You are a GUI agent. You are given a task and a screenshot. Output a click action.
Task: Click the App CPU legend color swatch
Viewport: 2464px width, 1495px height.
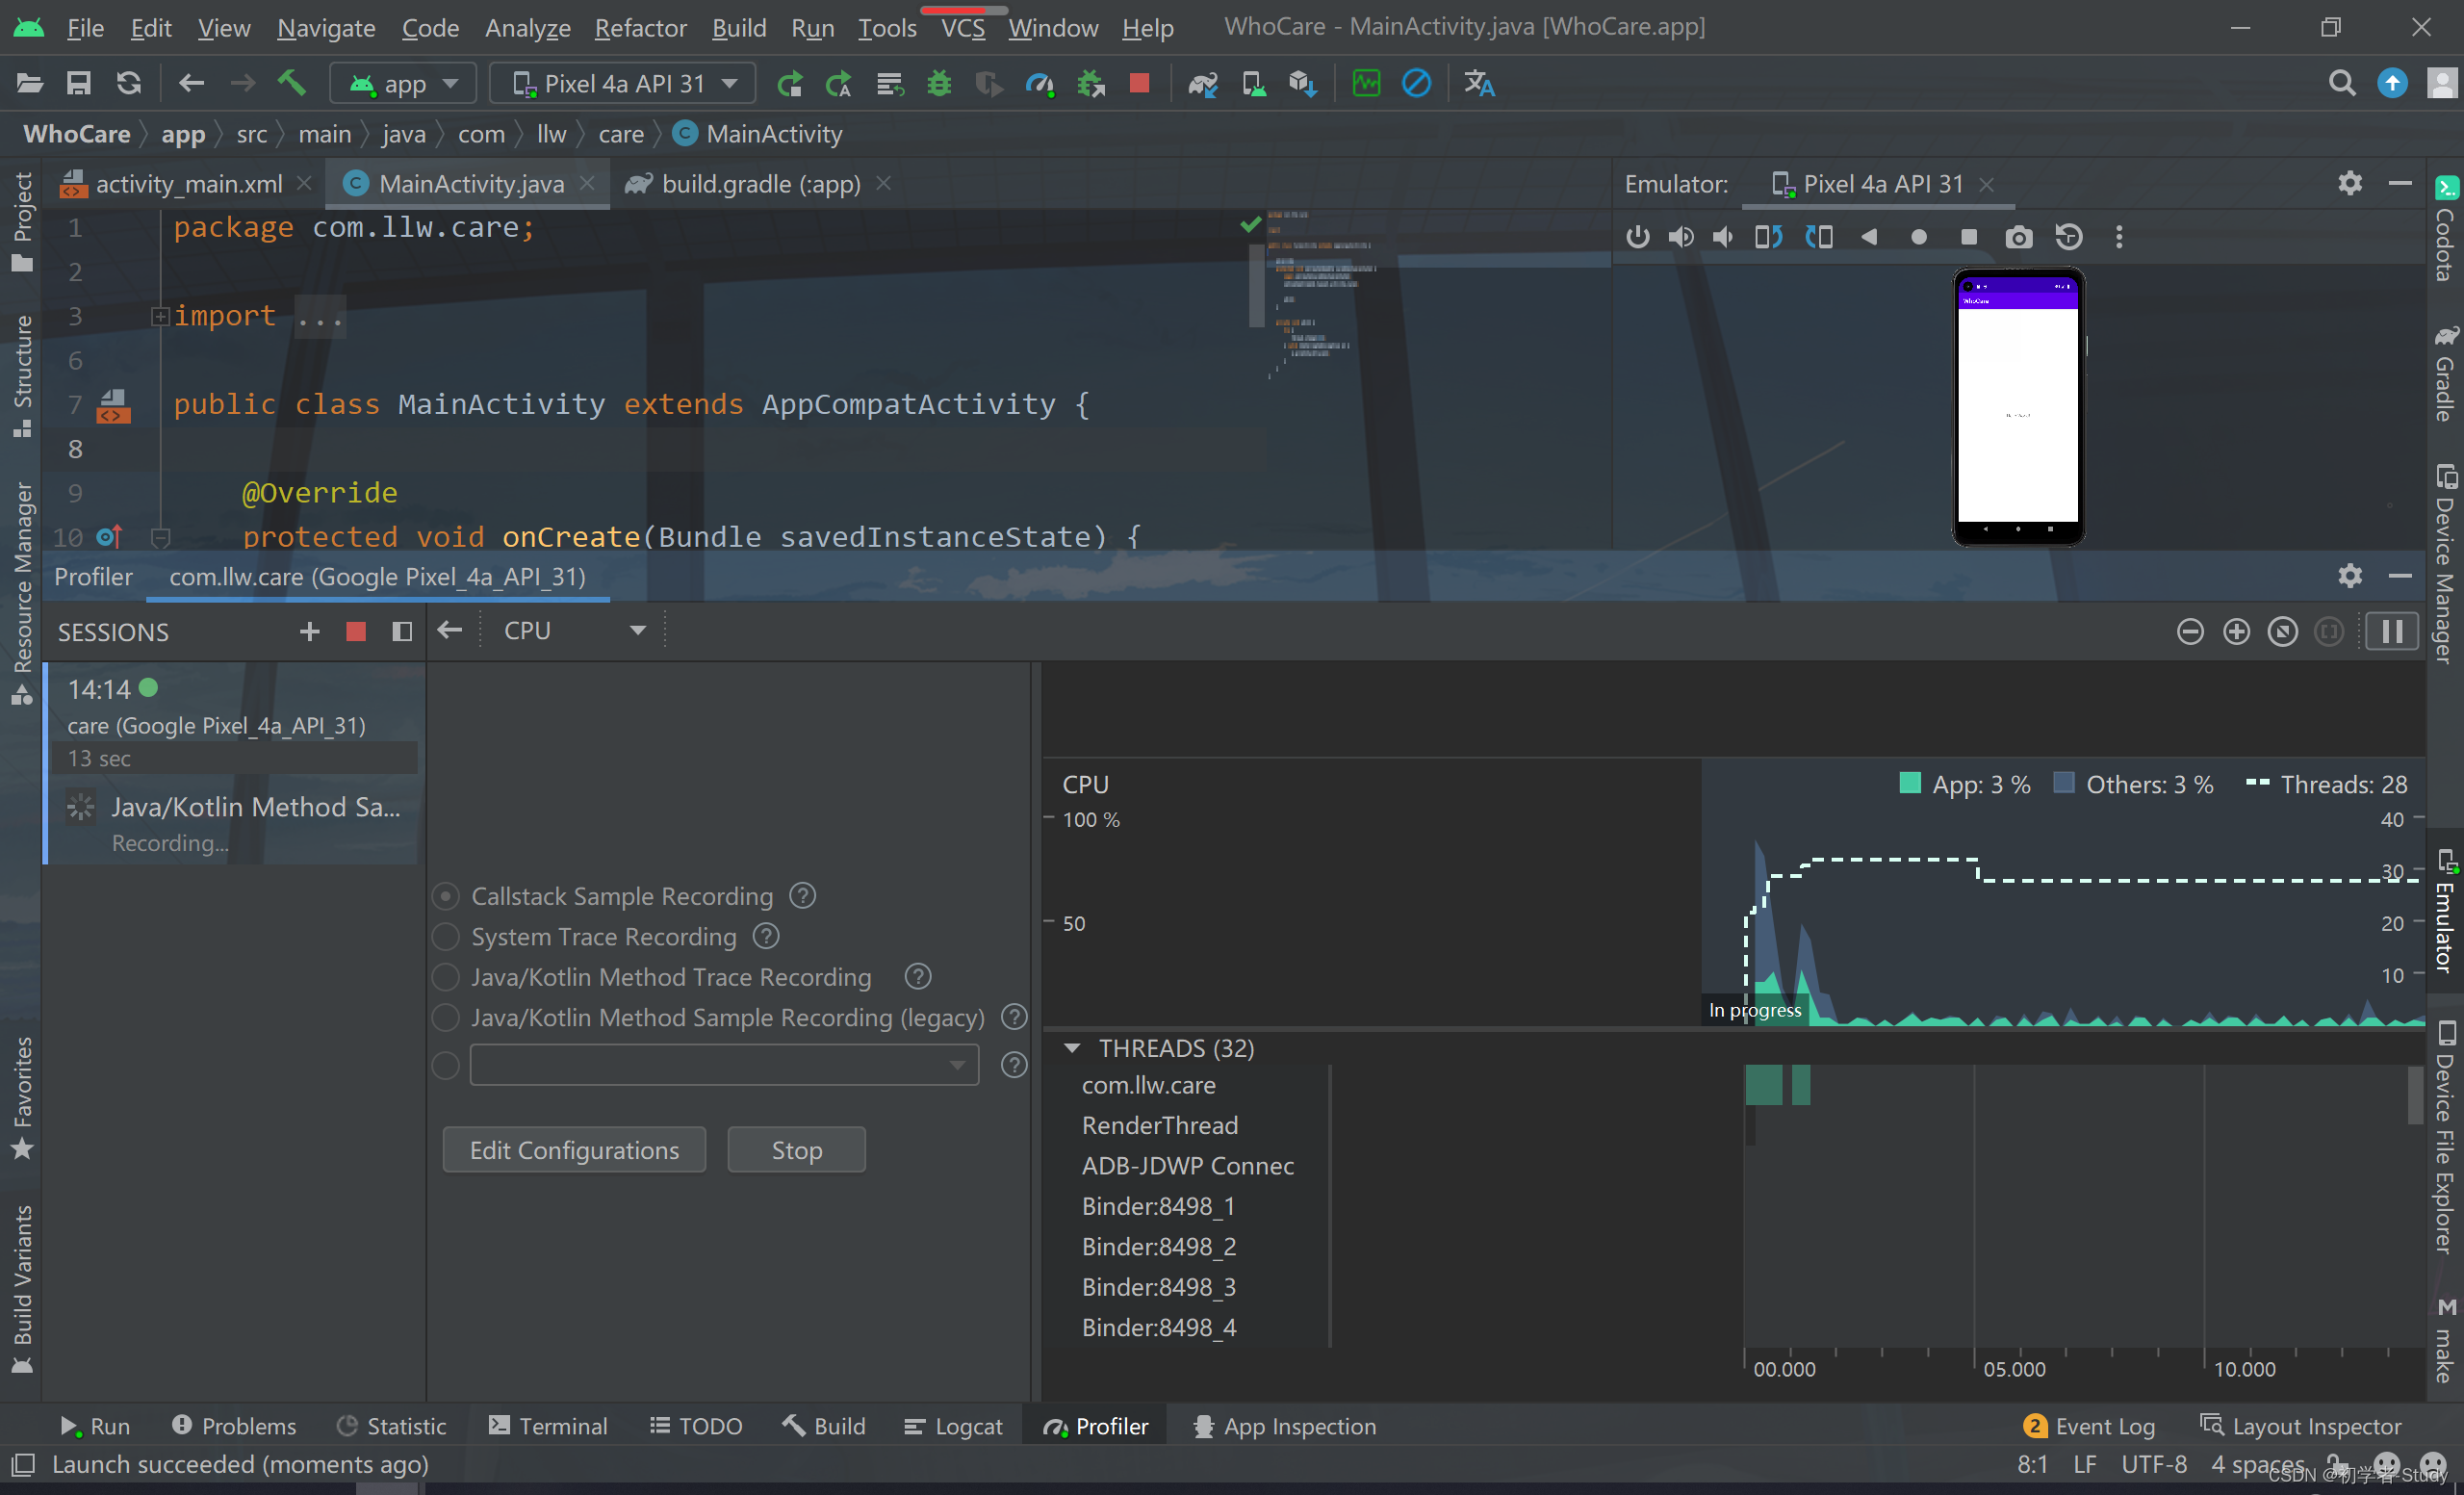pyautogui.click(x=1909, y=783)
